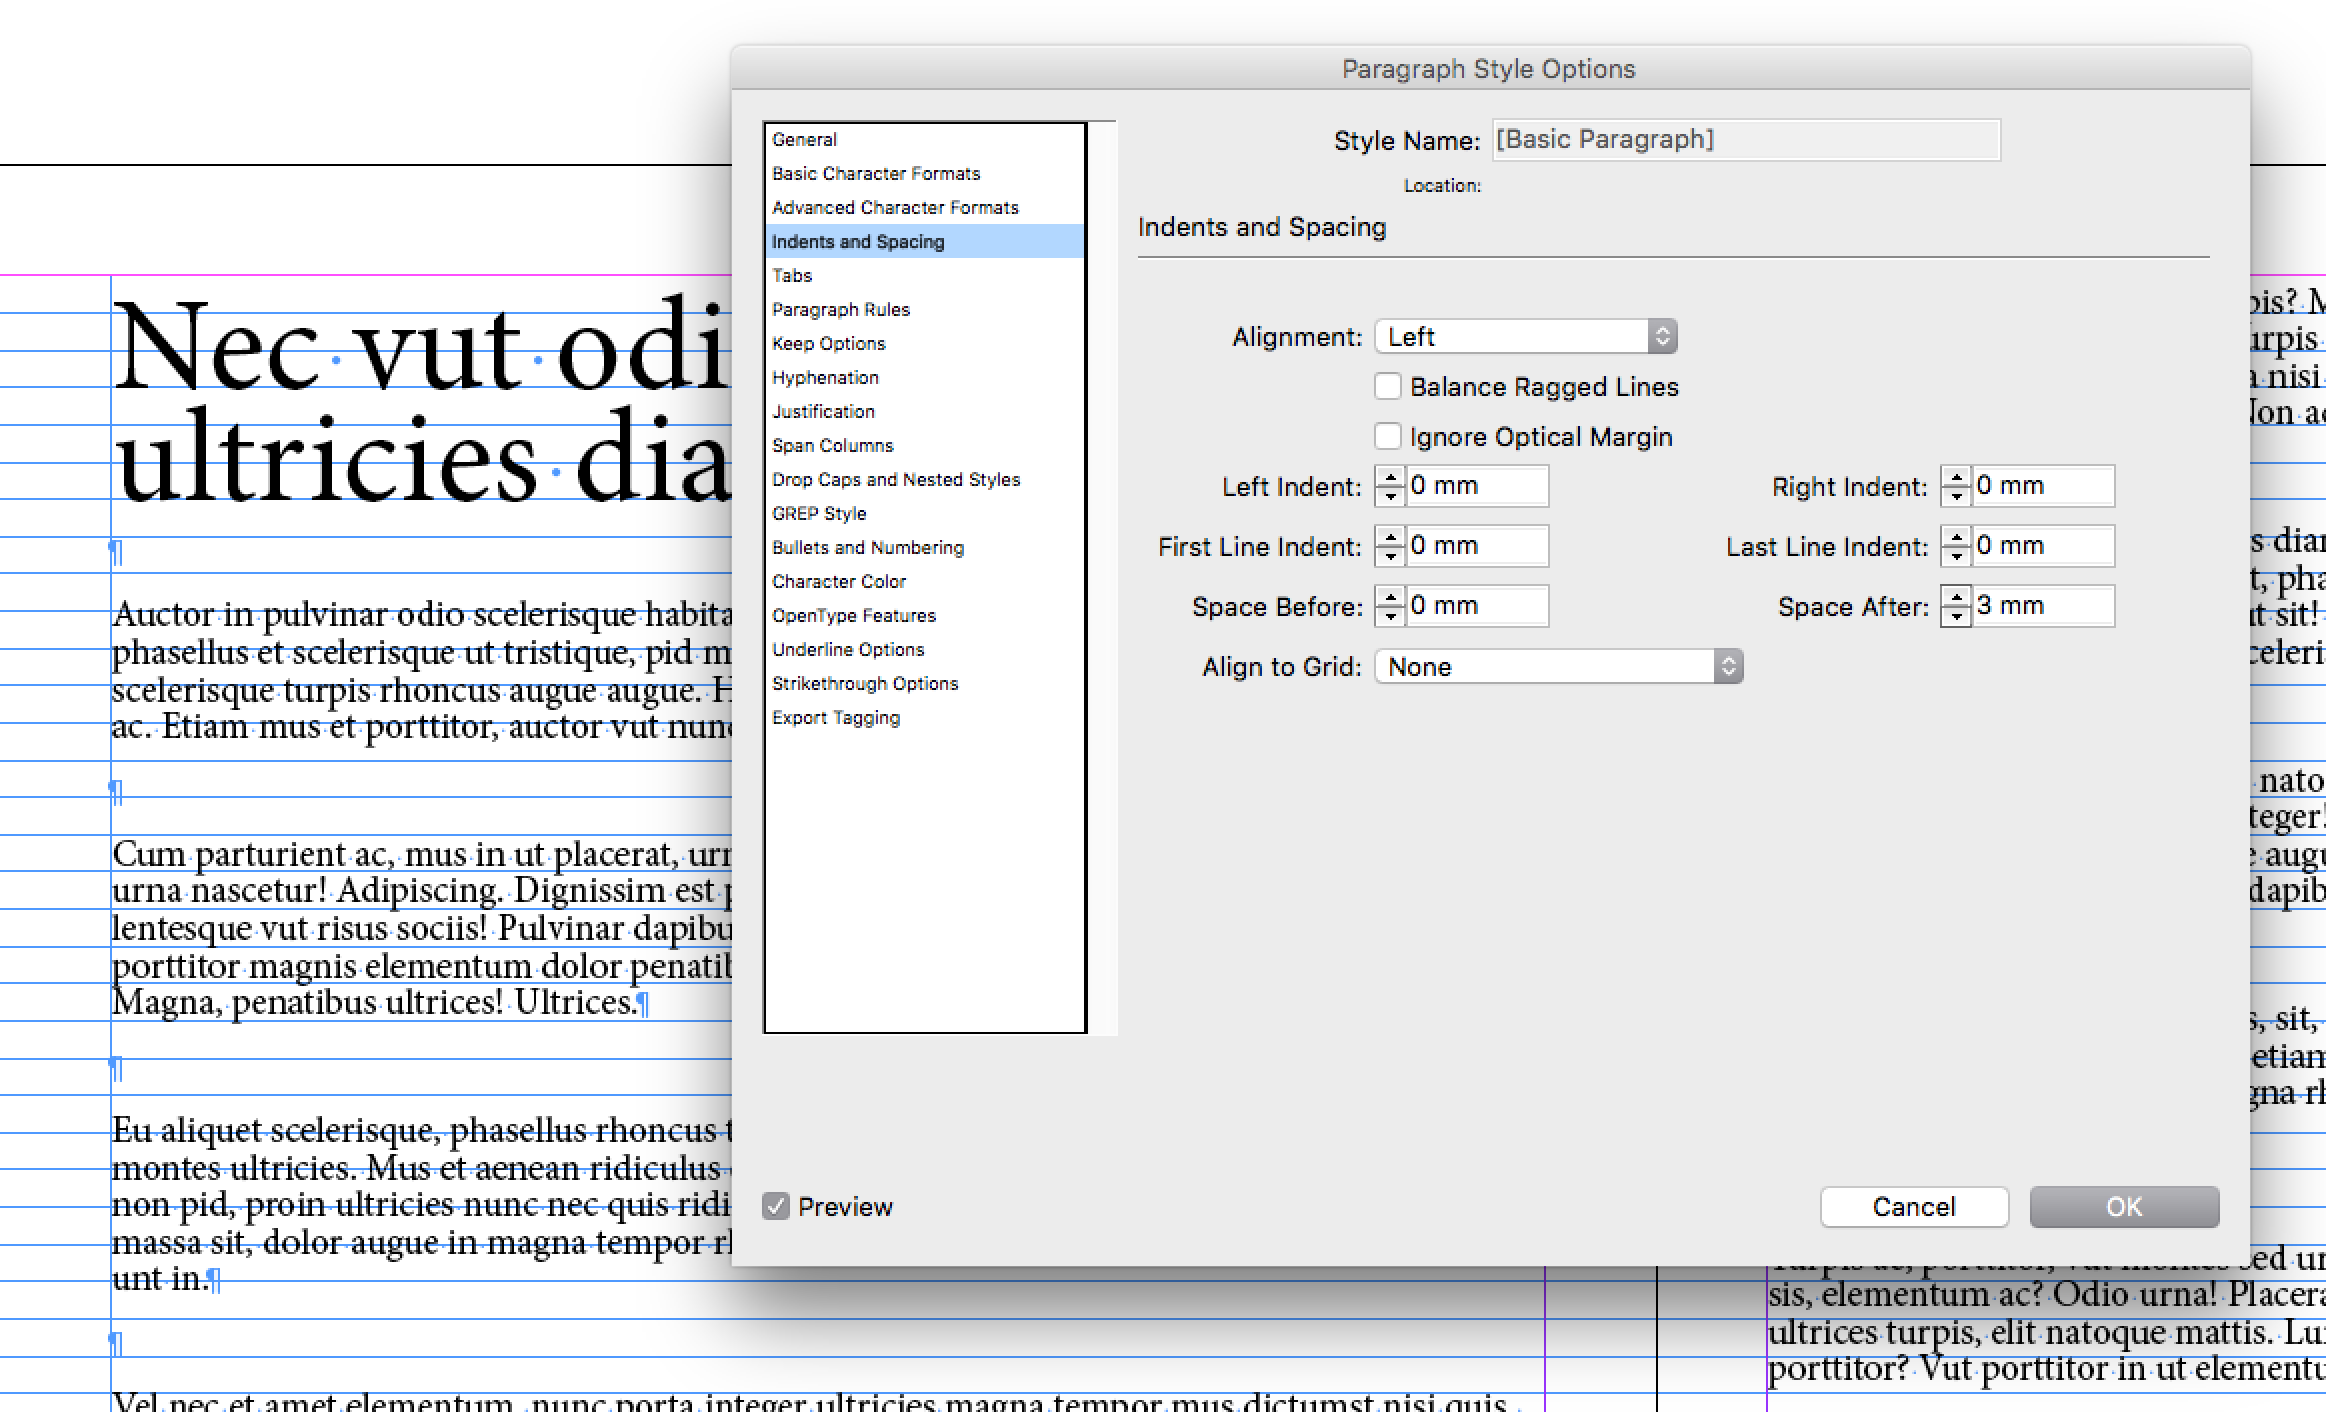
Task: Decrease Left Indent with down arrow
Action: [x=1390, y=496]
